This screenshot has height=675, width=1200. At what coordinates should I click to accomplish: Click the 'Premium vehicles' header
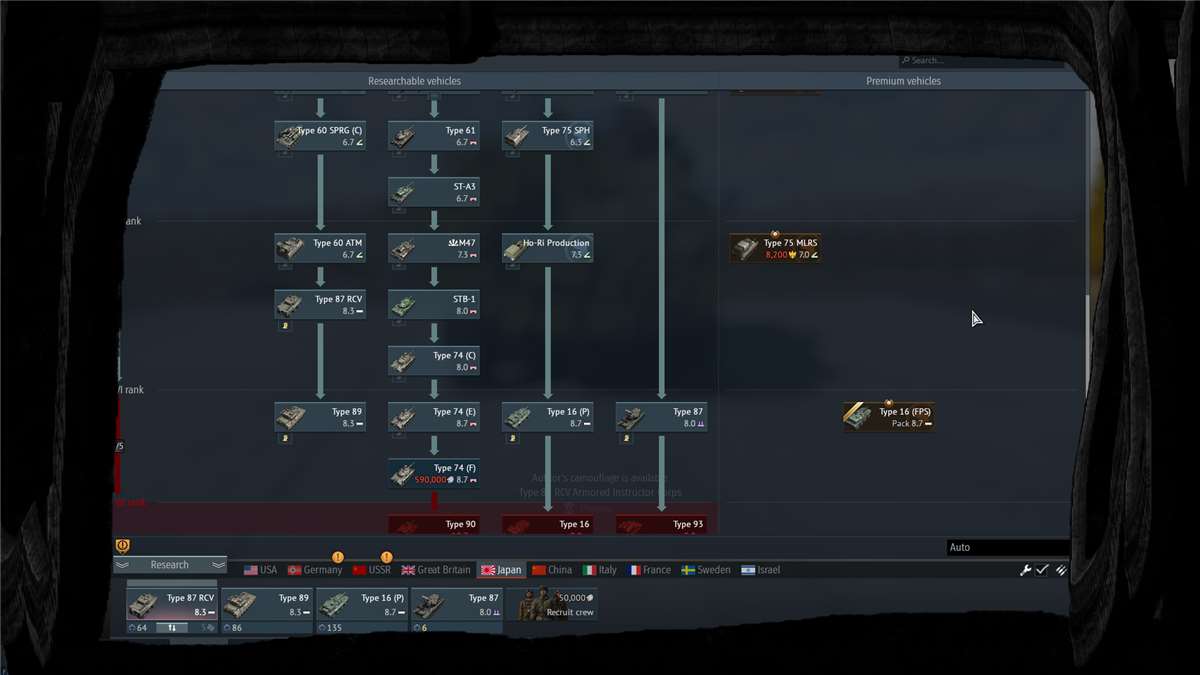(x=903, y=81)
